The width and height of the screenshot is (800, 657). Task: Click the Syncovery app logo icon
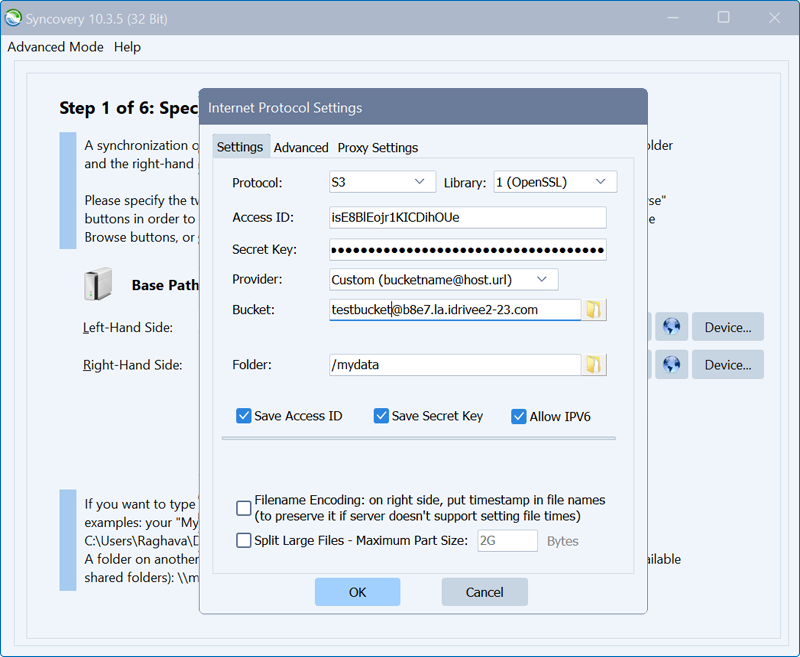click(13, 18)
